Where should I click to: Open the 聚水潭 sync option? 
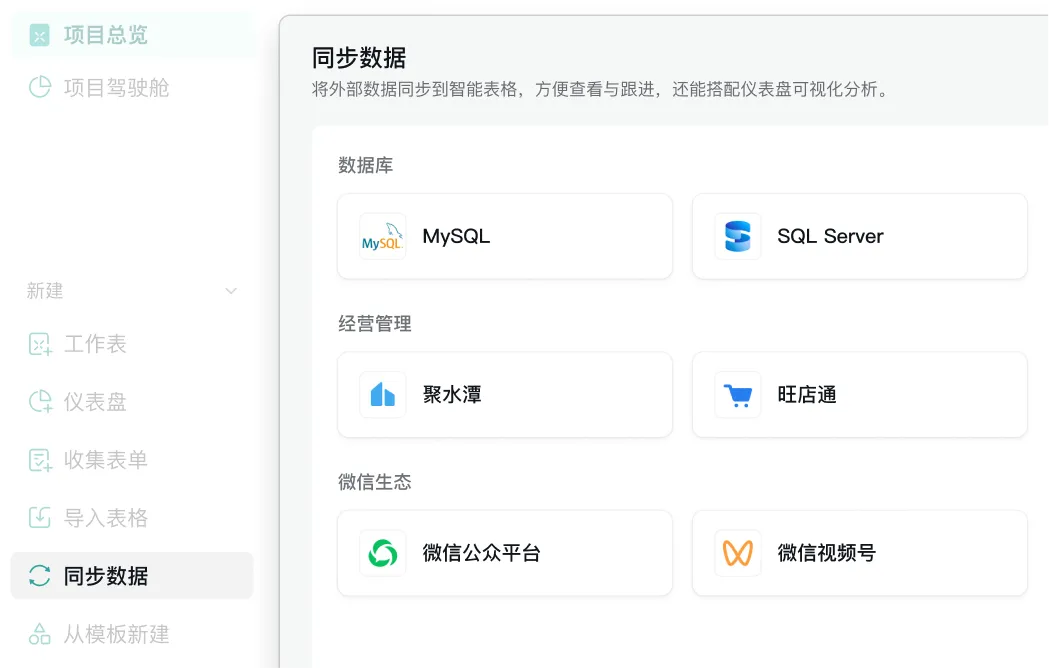504,395
